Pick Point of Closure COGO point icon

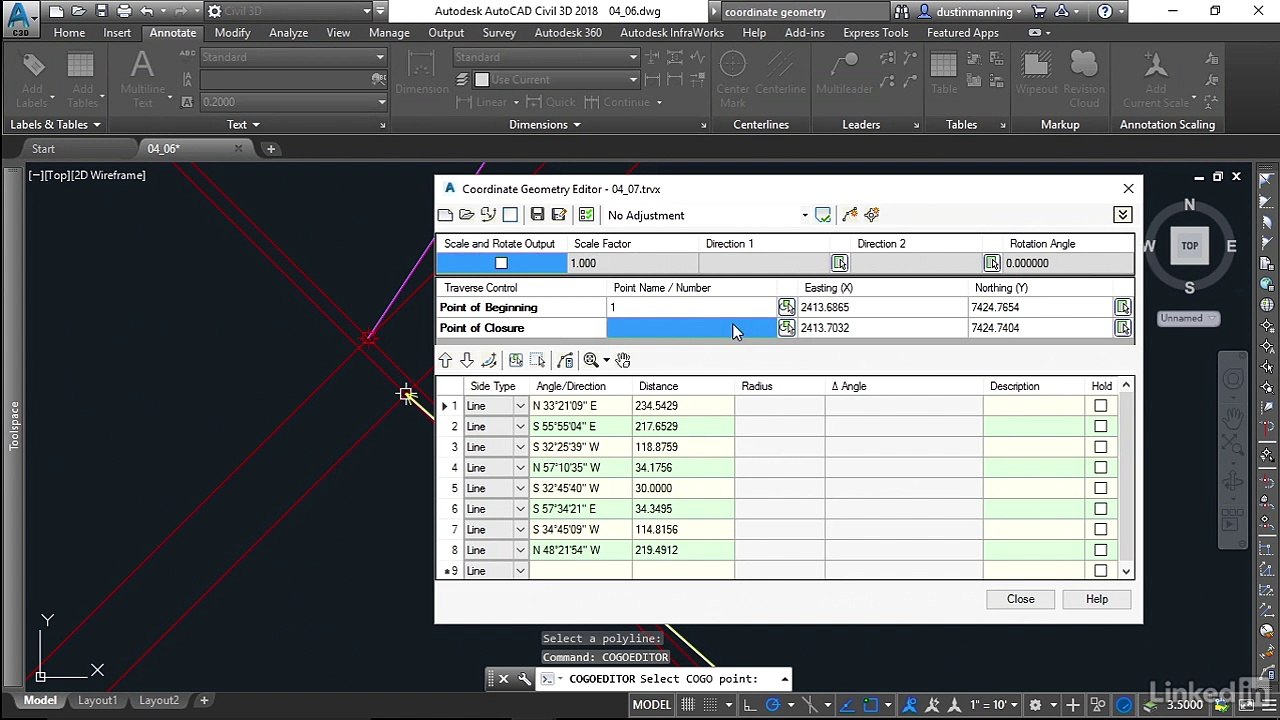pos(786,328)
